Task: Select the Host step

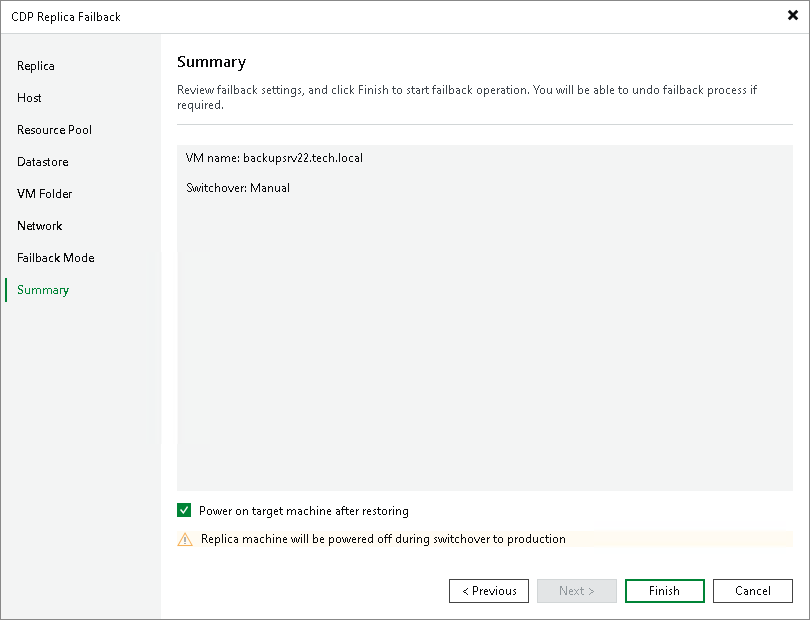Action: pyautogui.click(x=29, y=98)
